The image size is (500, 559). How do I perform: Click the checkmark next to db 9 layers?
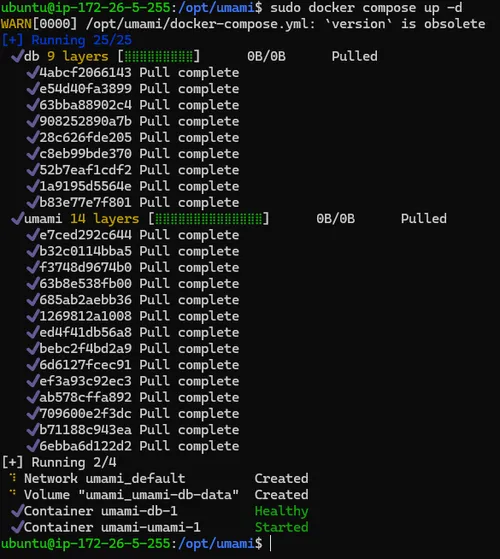[17, 56]
